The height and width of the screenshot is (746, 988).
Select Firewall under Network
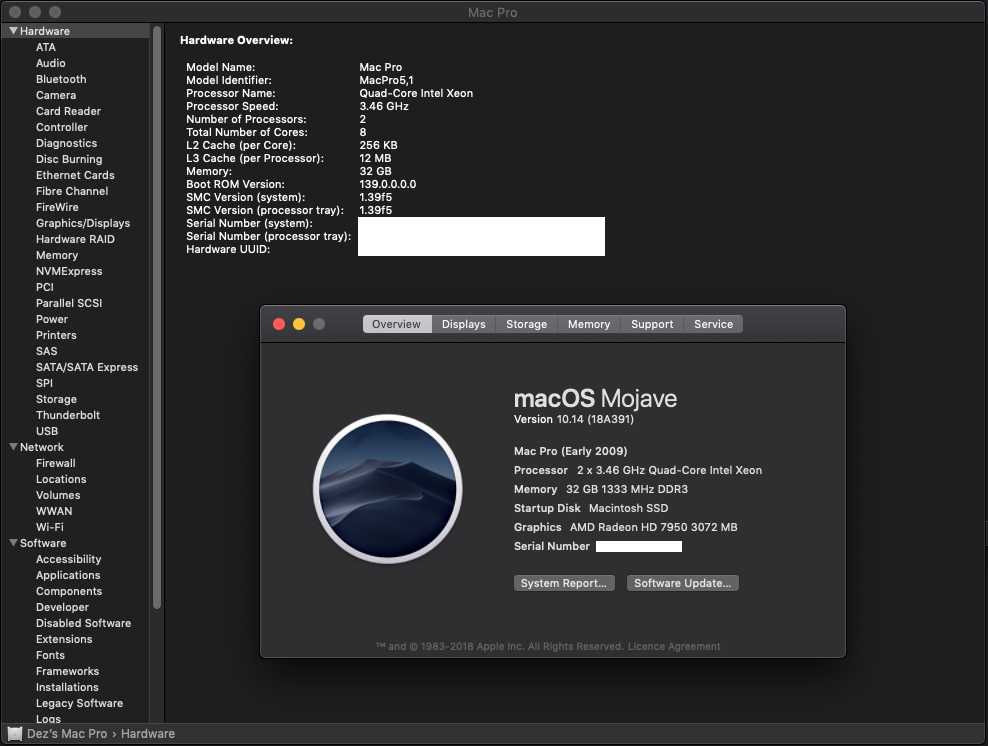coord(55,463)
